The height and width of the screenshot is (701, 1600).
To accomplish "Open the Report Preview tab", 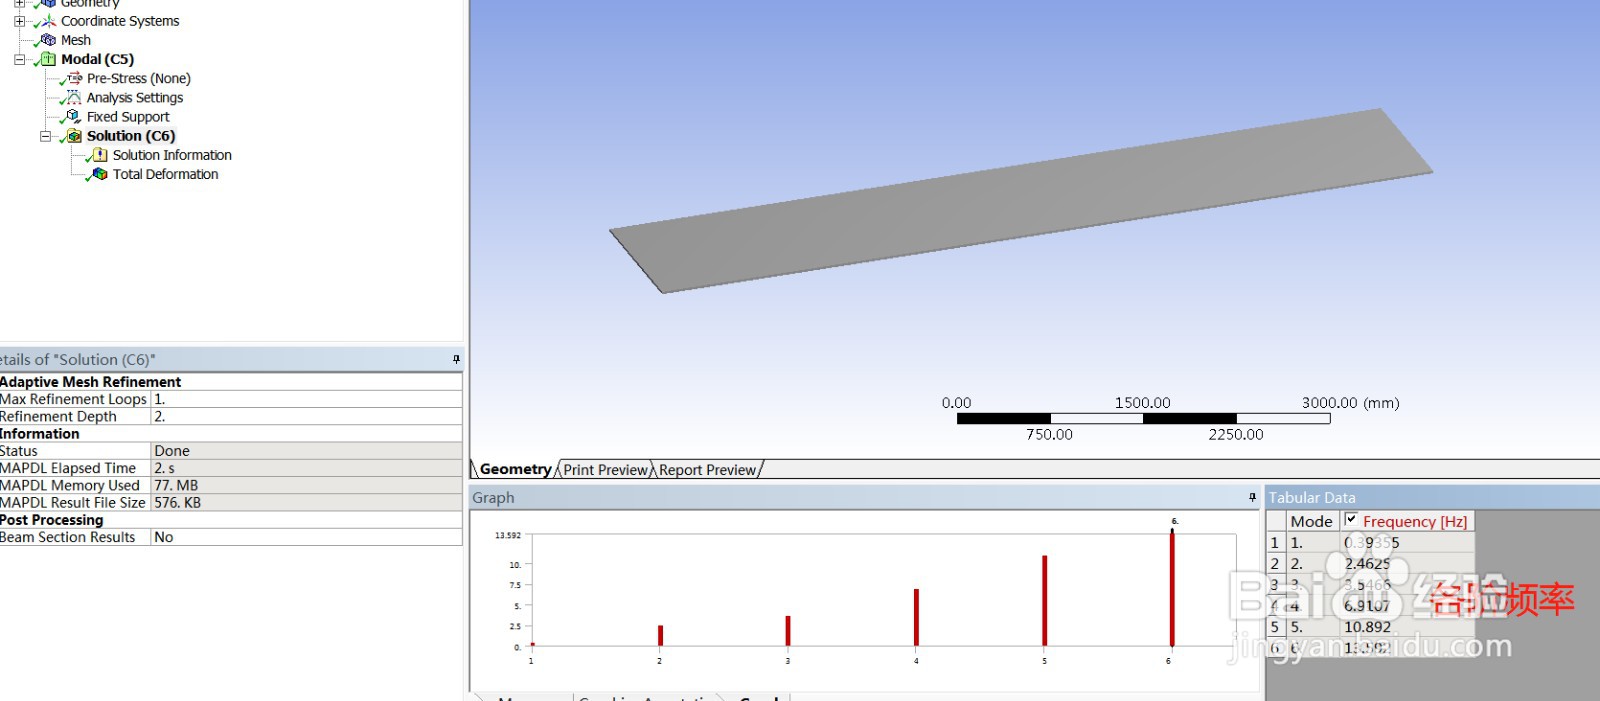I will tap(708, 470).
